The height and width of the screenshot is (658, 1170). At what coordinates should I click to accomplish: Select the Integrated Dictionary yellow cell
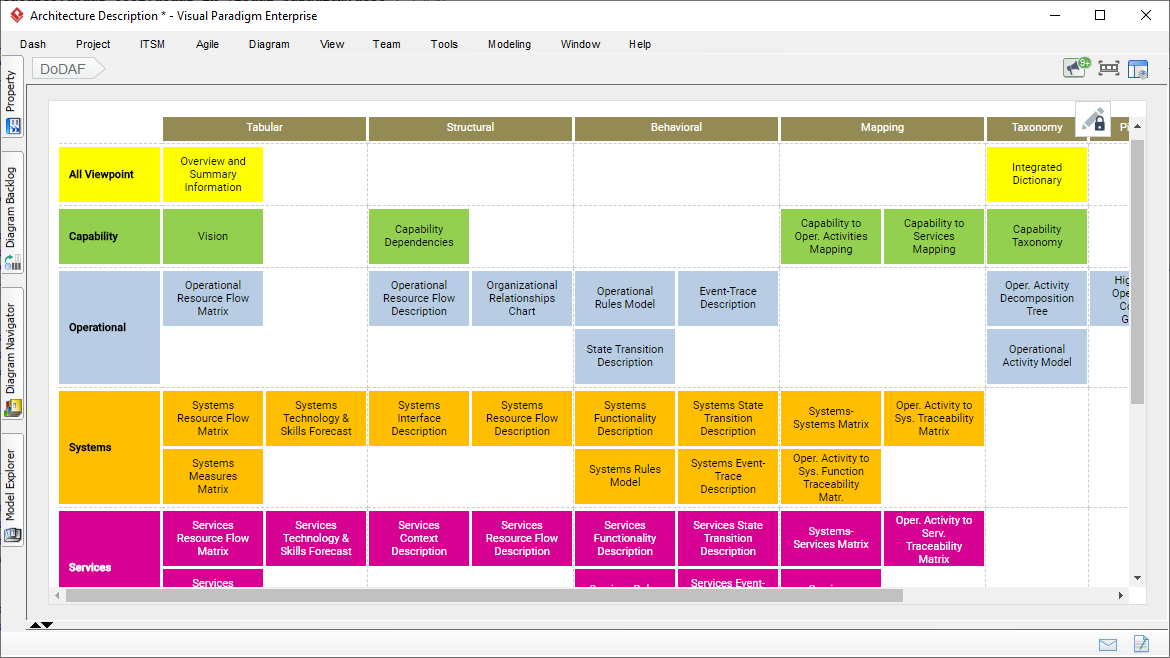pos(1037,175)
